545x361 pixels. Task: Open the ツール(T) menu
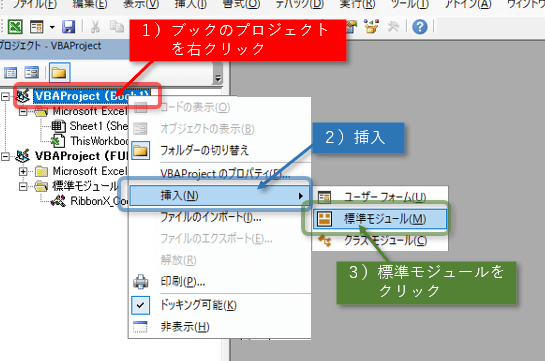409,5
